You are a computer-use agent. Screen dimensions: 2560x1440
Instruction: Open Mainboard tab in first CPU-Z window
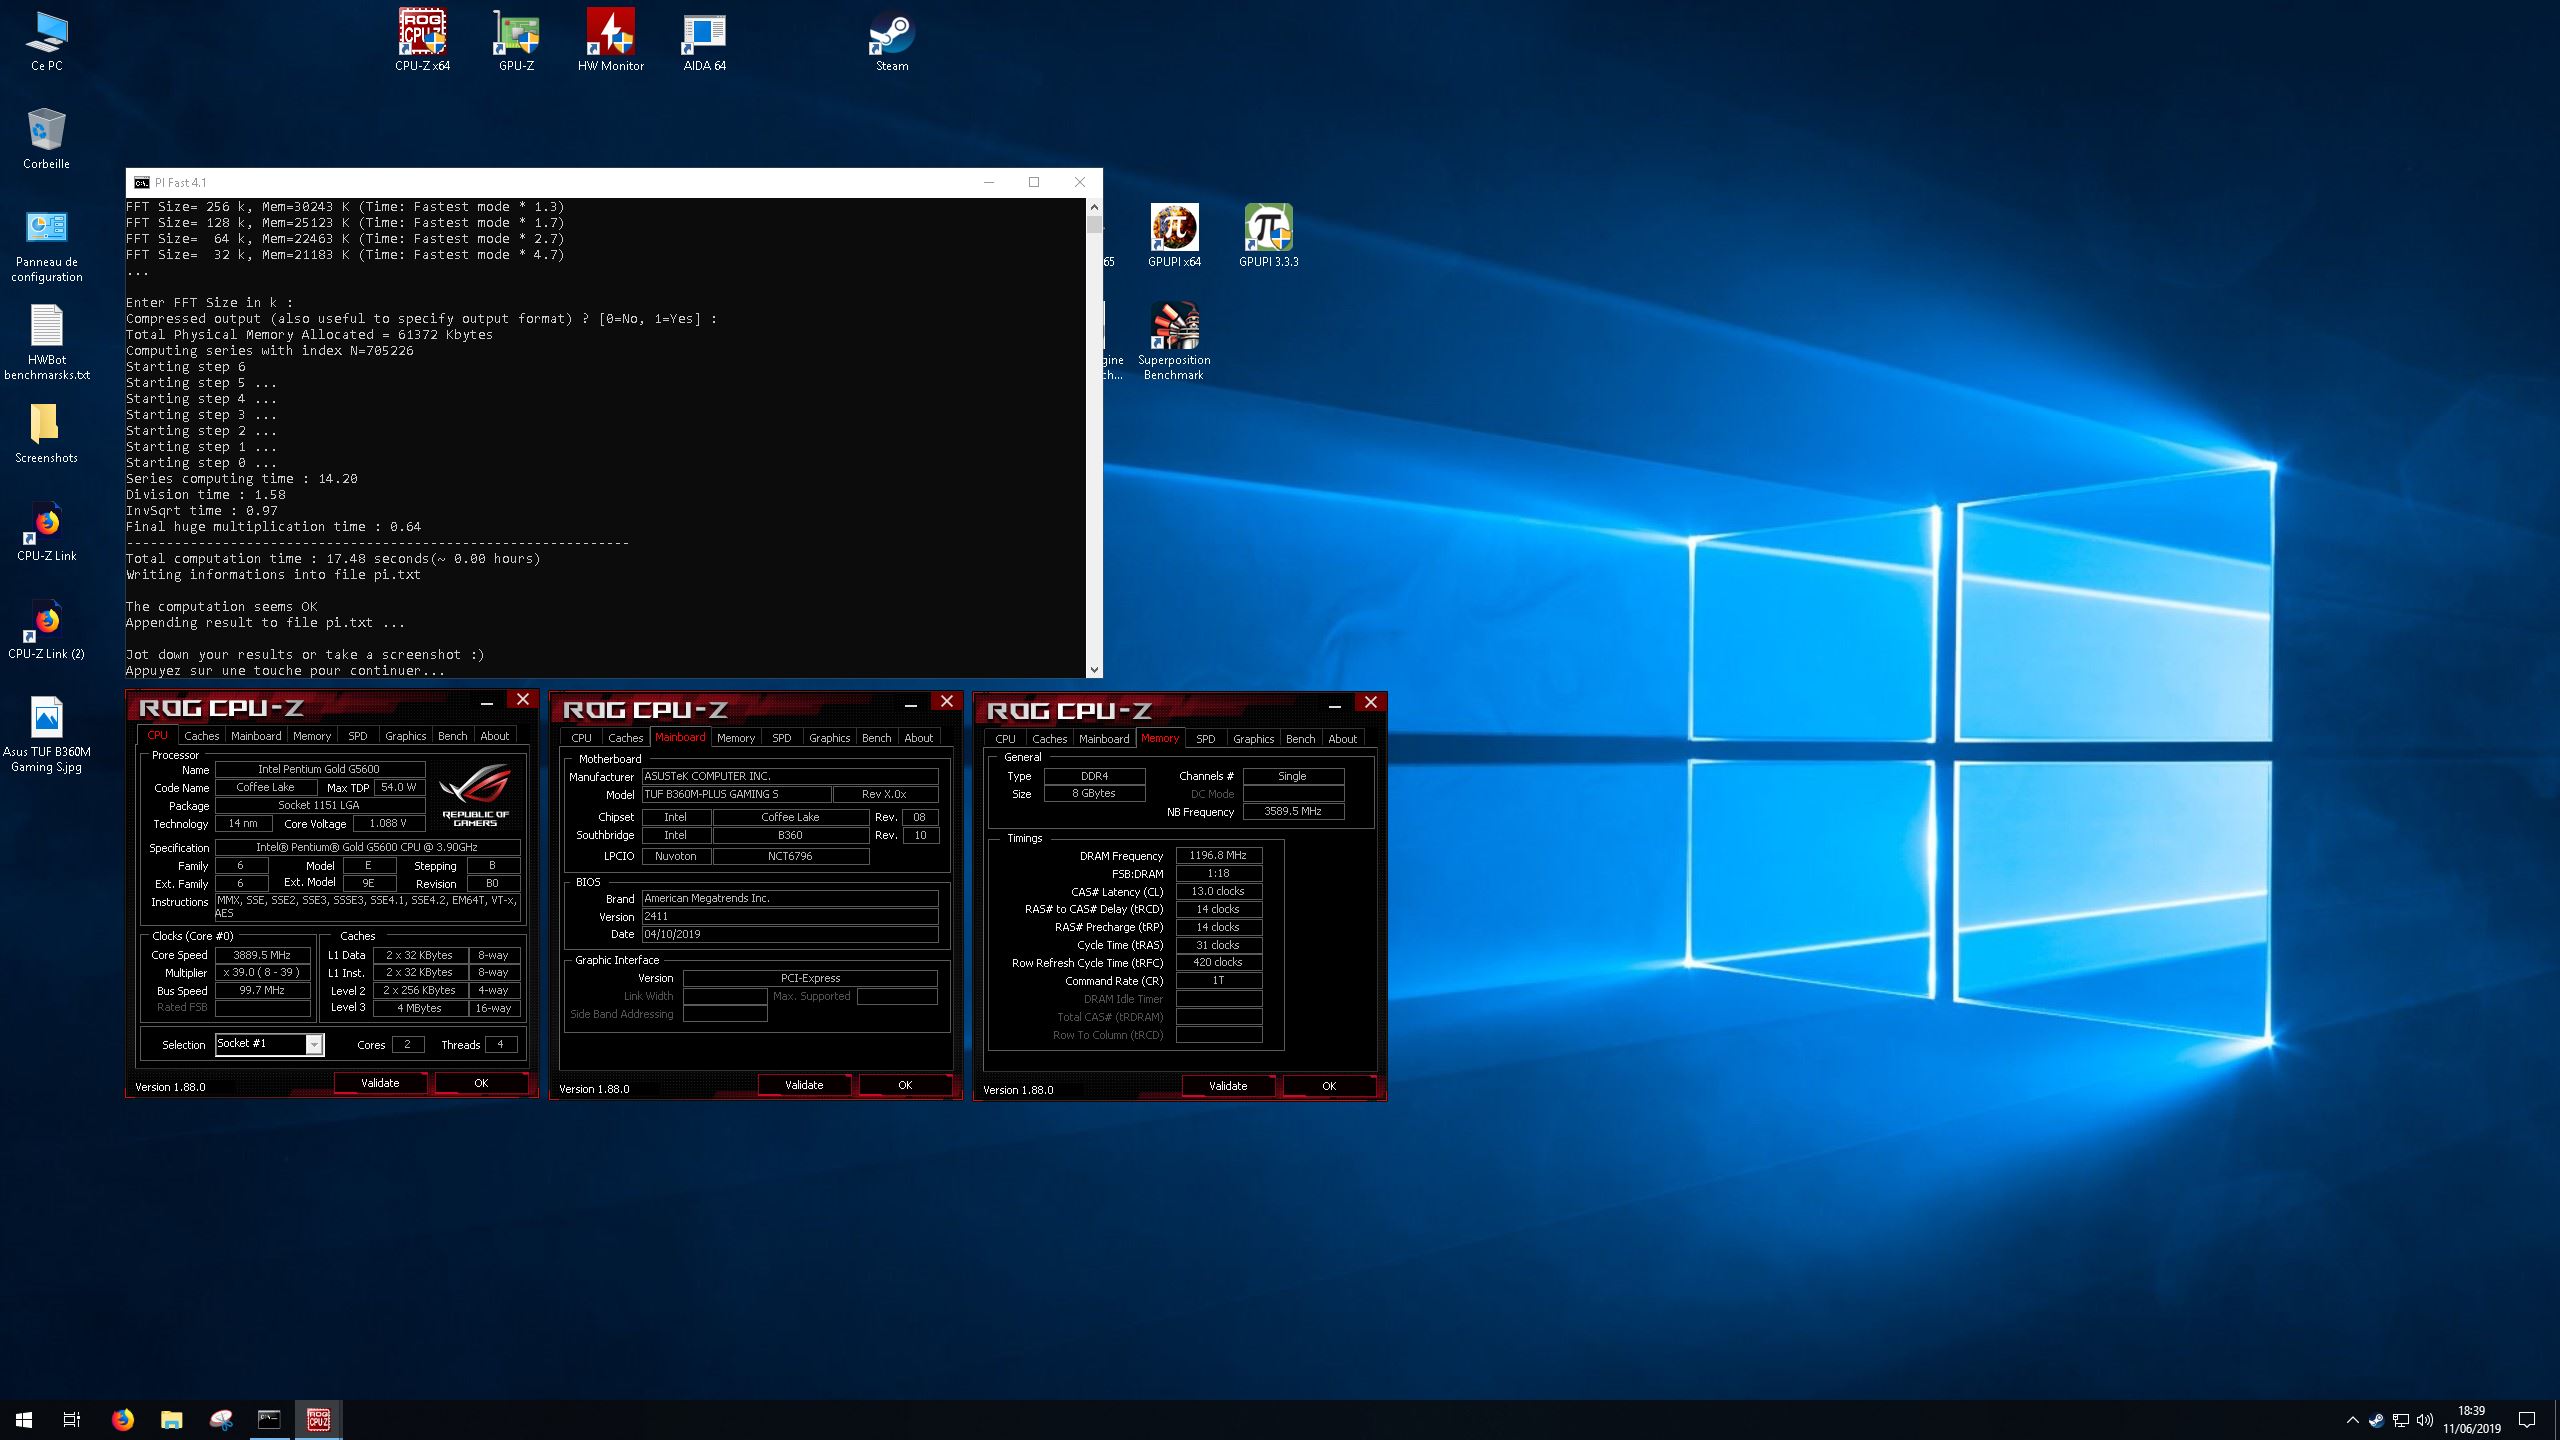click(x=256, y=735)
